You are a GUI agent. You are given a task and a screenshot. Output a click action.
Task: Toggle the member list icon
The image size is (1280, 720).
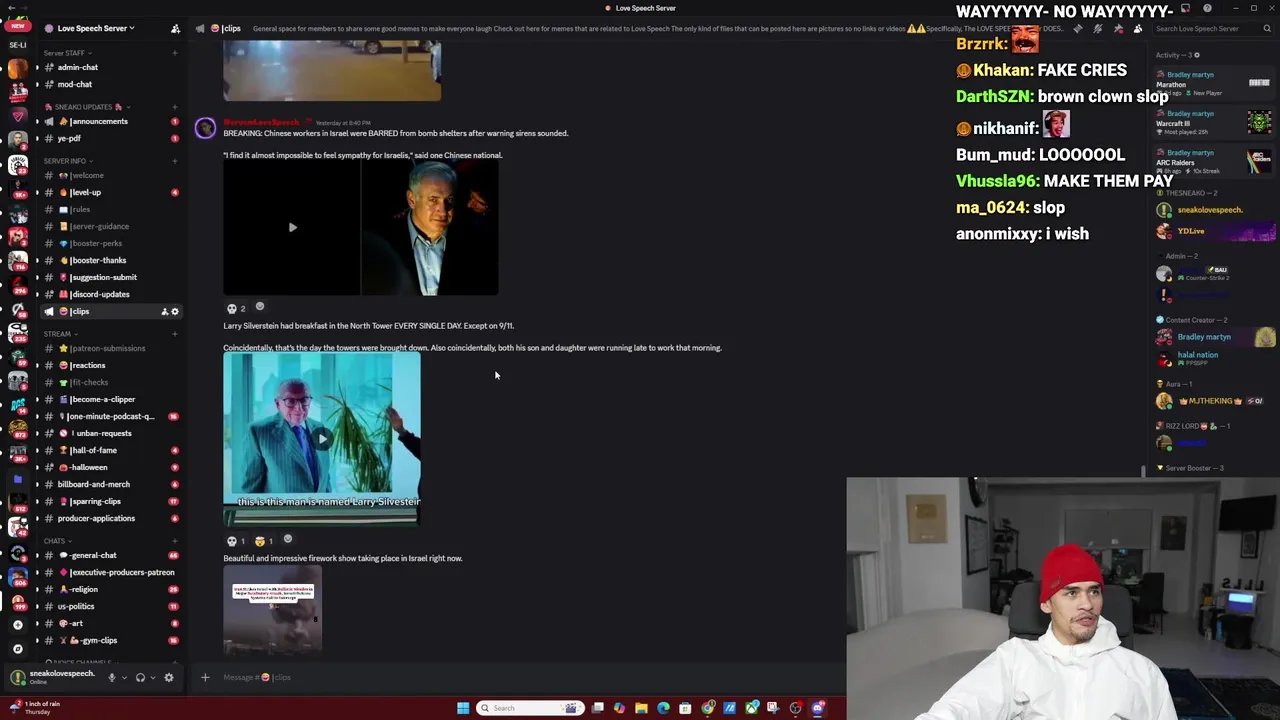pyautogui.click(x=1138, y=28)
